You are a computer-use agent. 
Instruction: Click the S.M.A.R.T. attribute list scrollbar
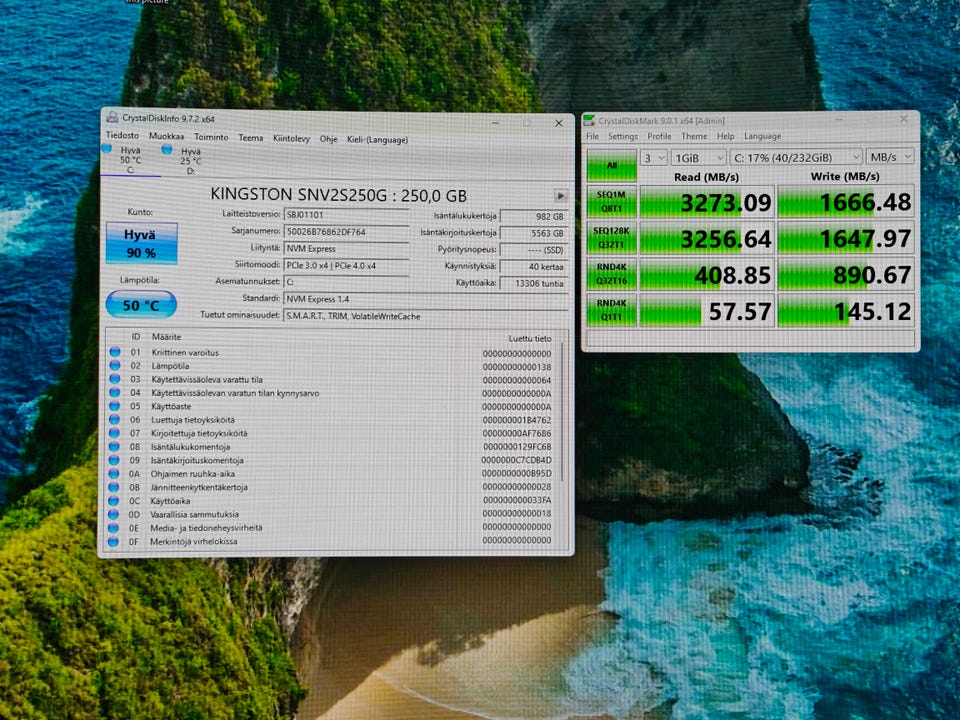click(x=563, y=420)
